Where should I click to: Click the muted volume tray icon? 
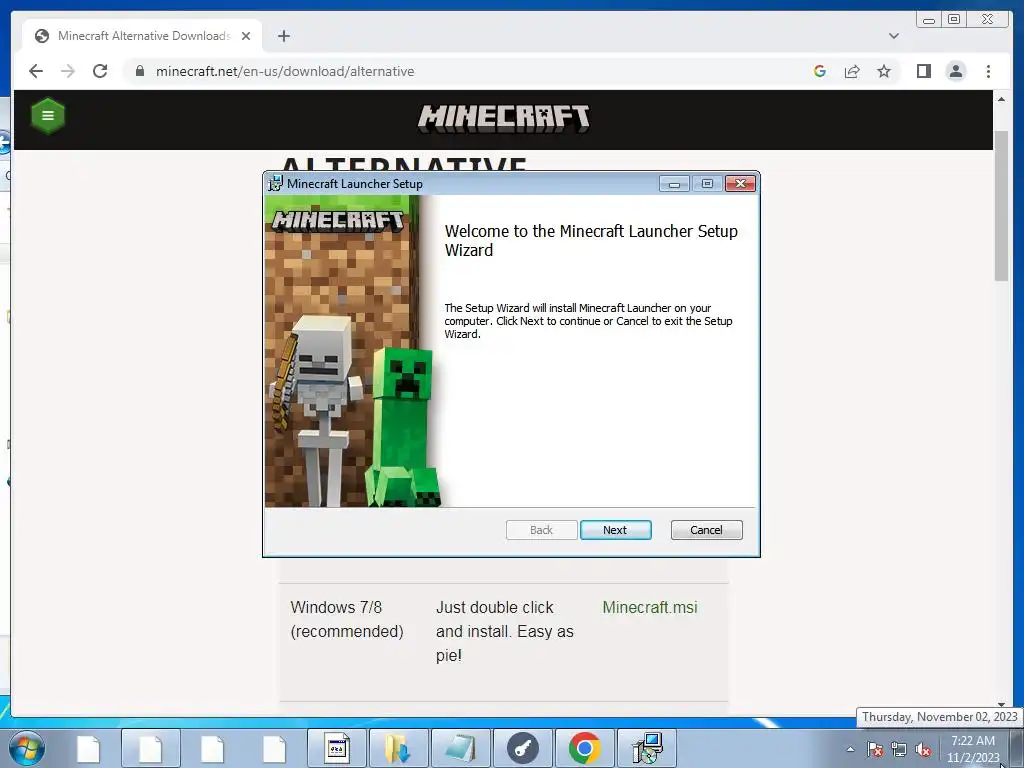coord(923,749)
